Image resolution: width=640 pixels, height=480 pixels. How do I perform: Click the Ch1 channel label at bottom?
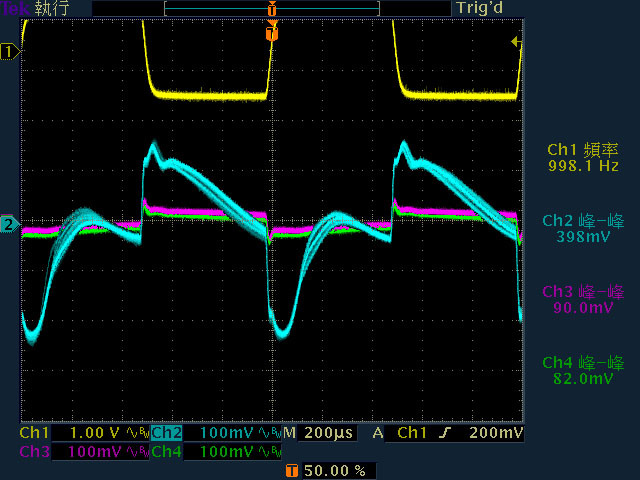click(34, 433)
